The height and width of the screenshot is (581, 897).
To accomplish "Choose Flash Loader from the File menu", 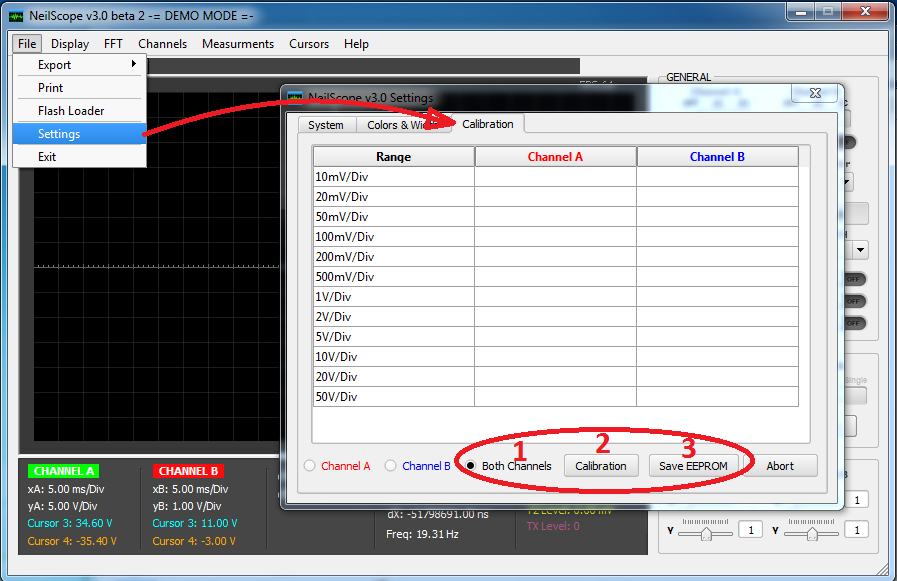I will pos(80,111).
